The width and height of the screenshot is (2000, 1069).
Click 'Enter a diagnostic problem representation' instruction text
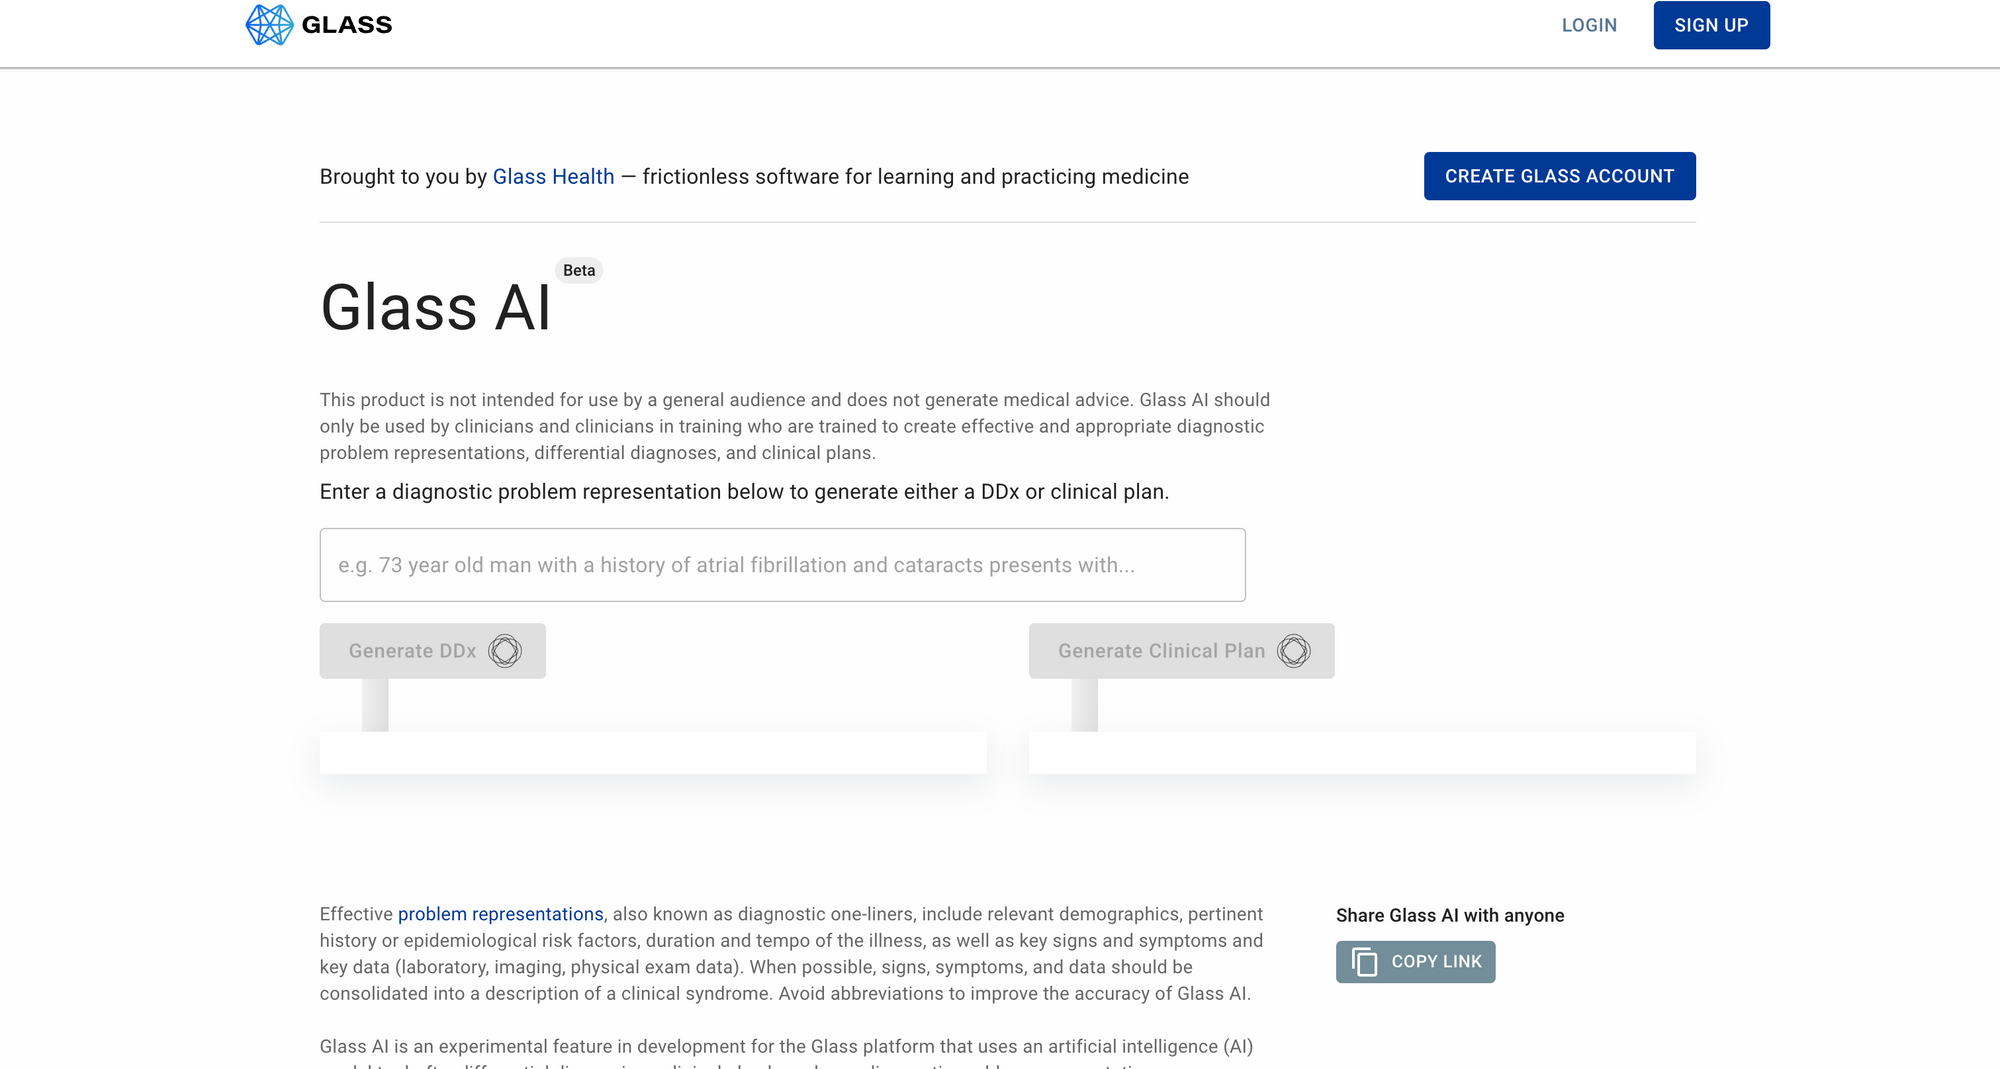pyautogui.click(x=744, y=492)
